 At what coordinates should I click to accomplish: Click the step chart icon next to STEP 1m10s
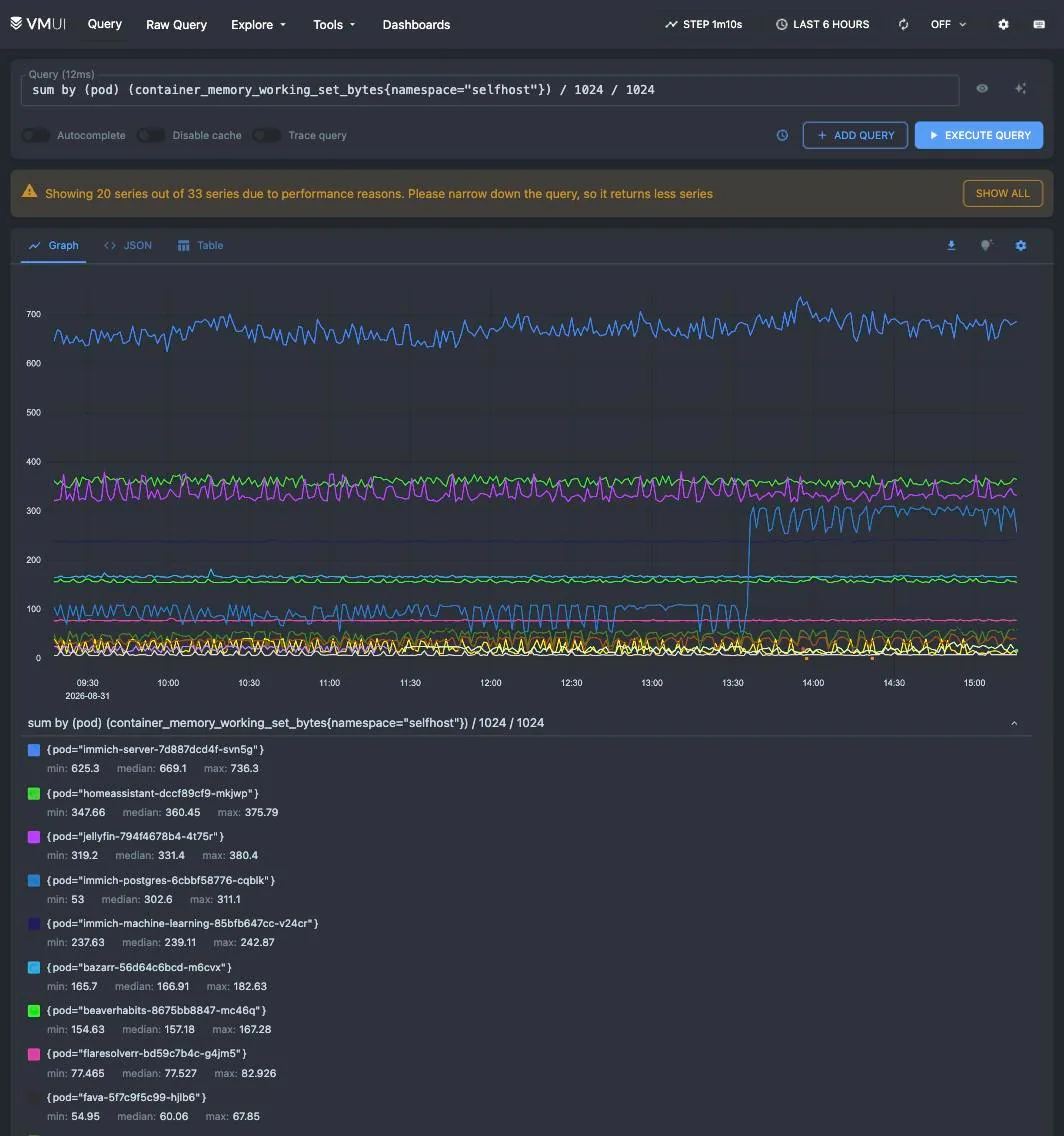[x=671, y=25]
